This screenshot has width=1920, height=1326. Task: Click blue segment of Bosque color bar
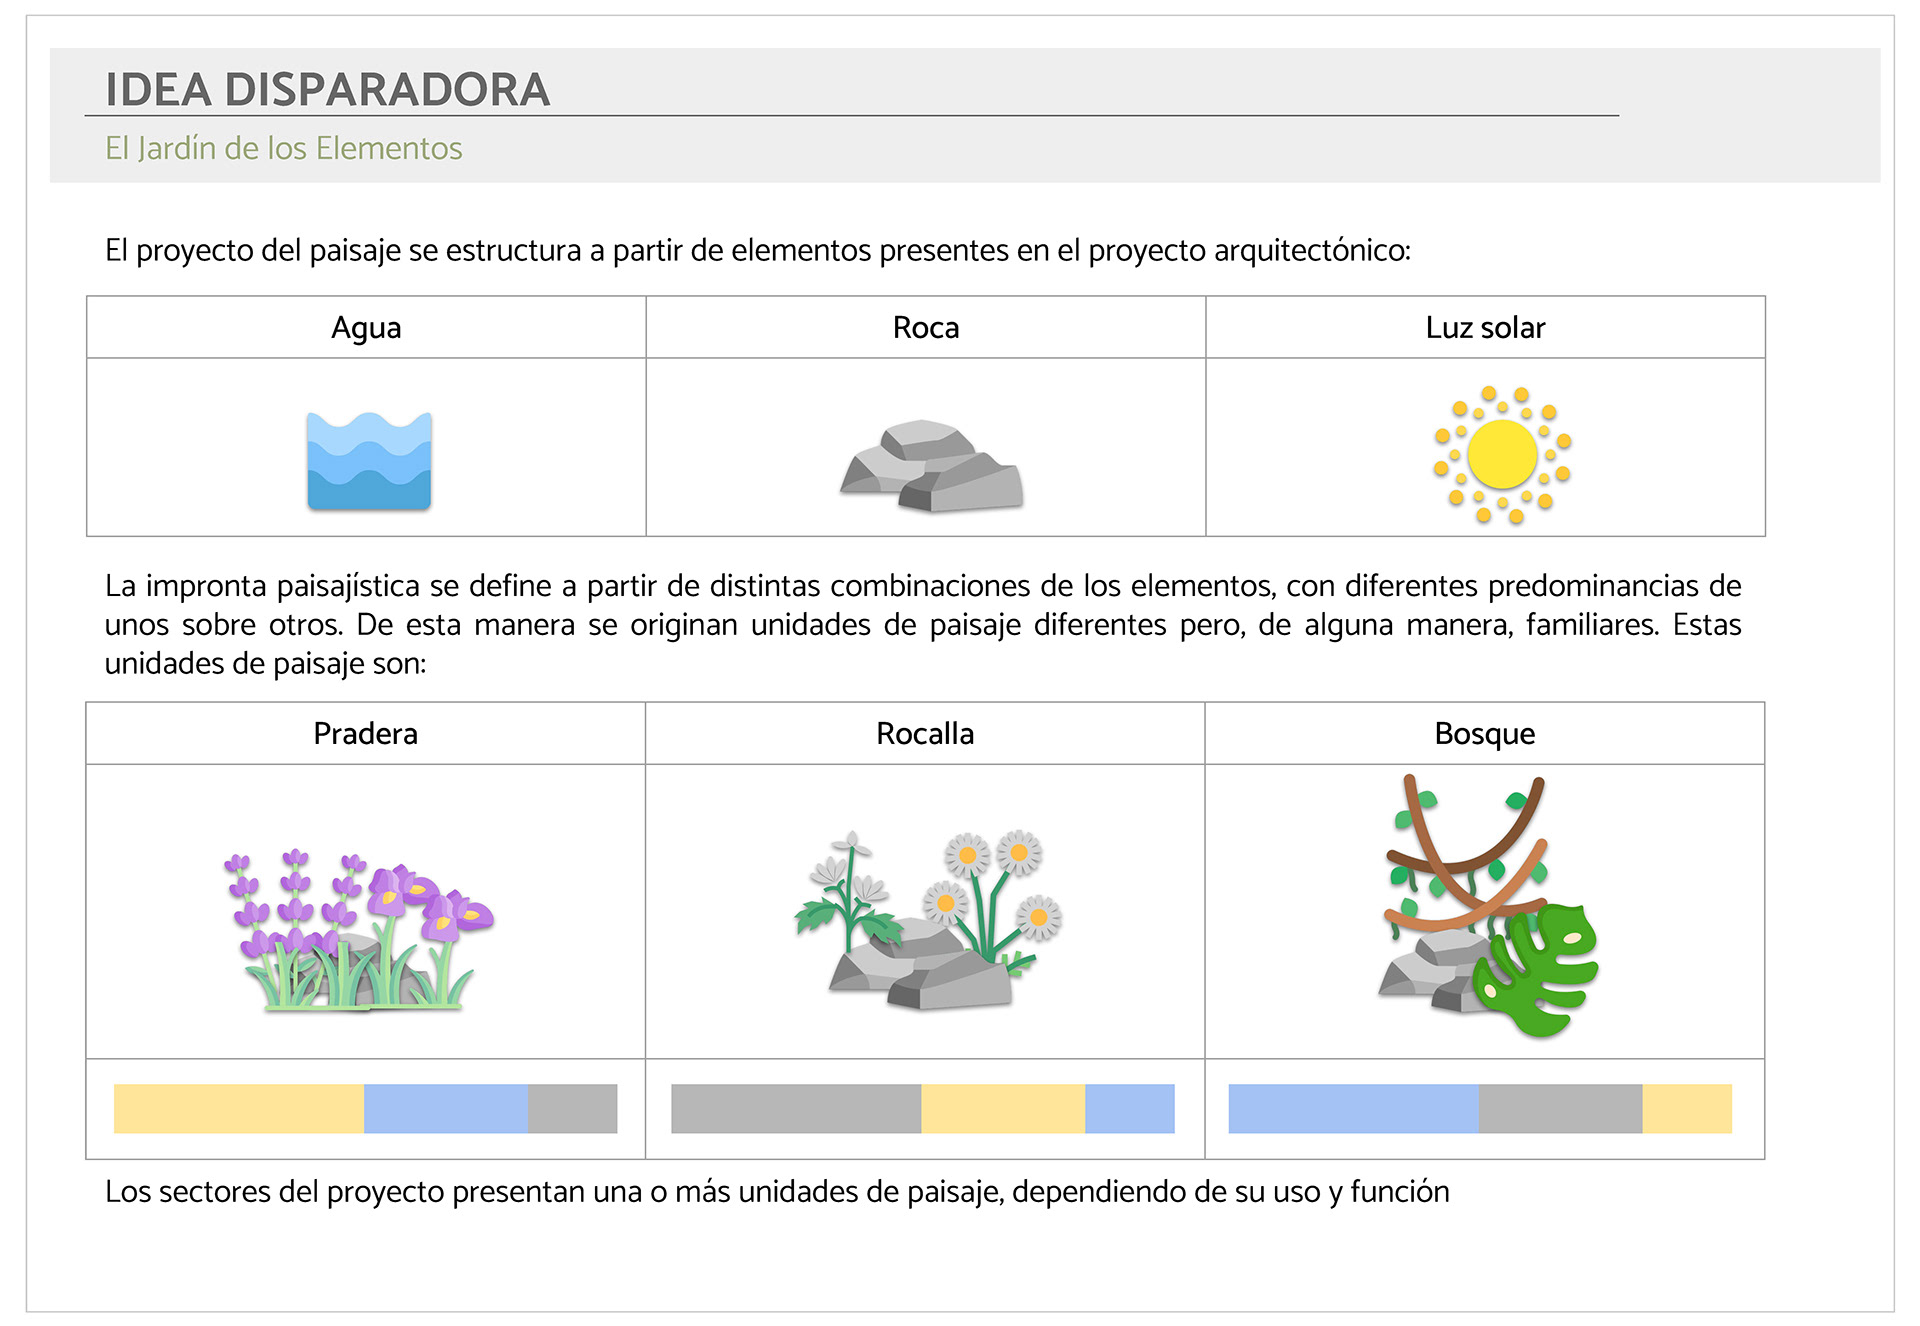(1352, 1109)
